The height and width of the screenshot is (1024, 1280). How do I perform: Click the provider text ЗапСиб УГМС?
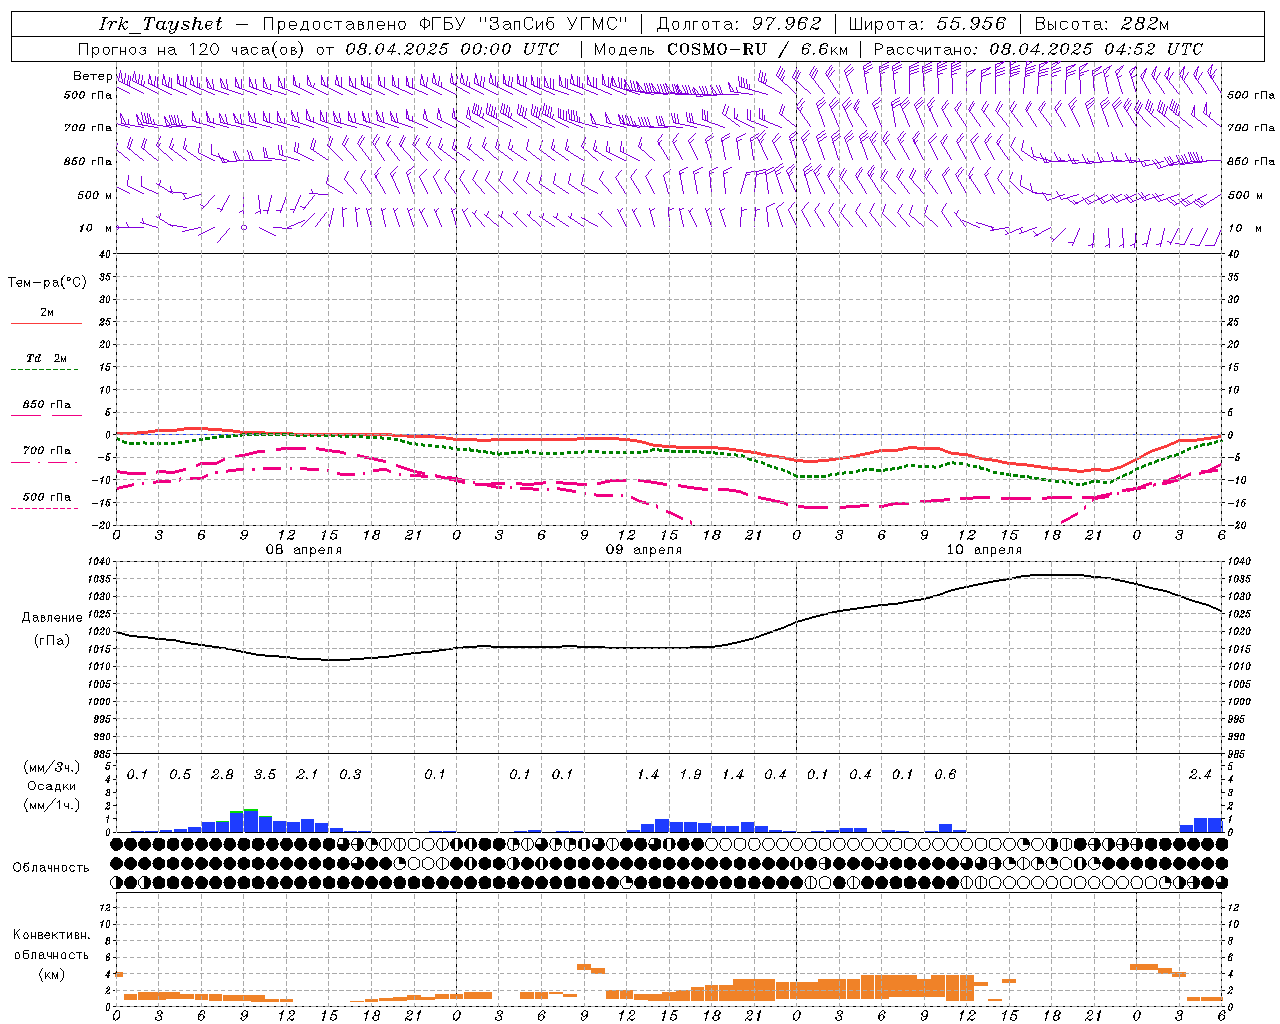click(555, 24)
